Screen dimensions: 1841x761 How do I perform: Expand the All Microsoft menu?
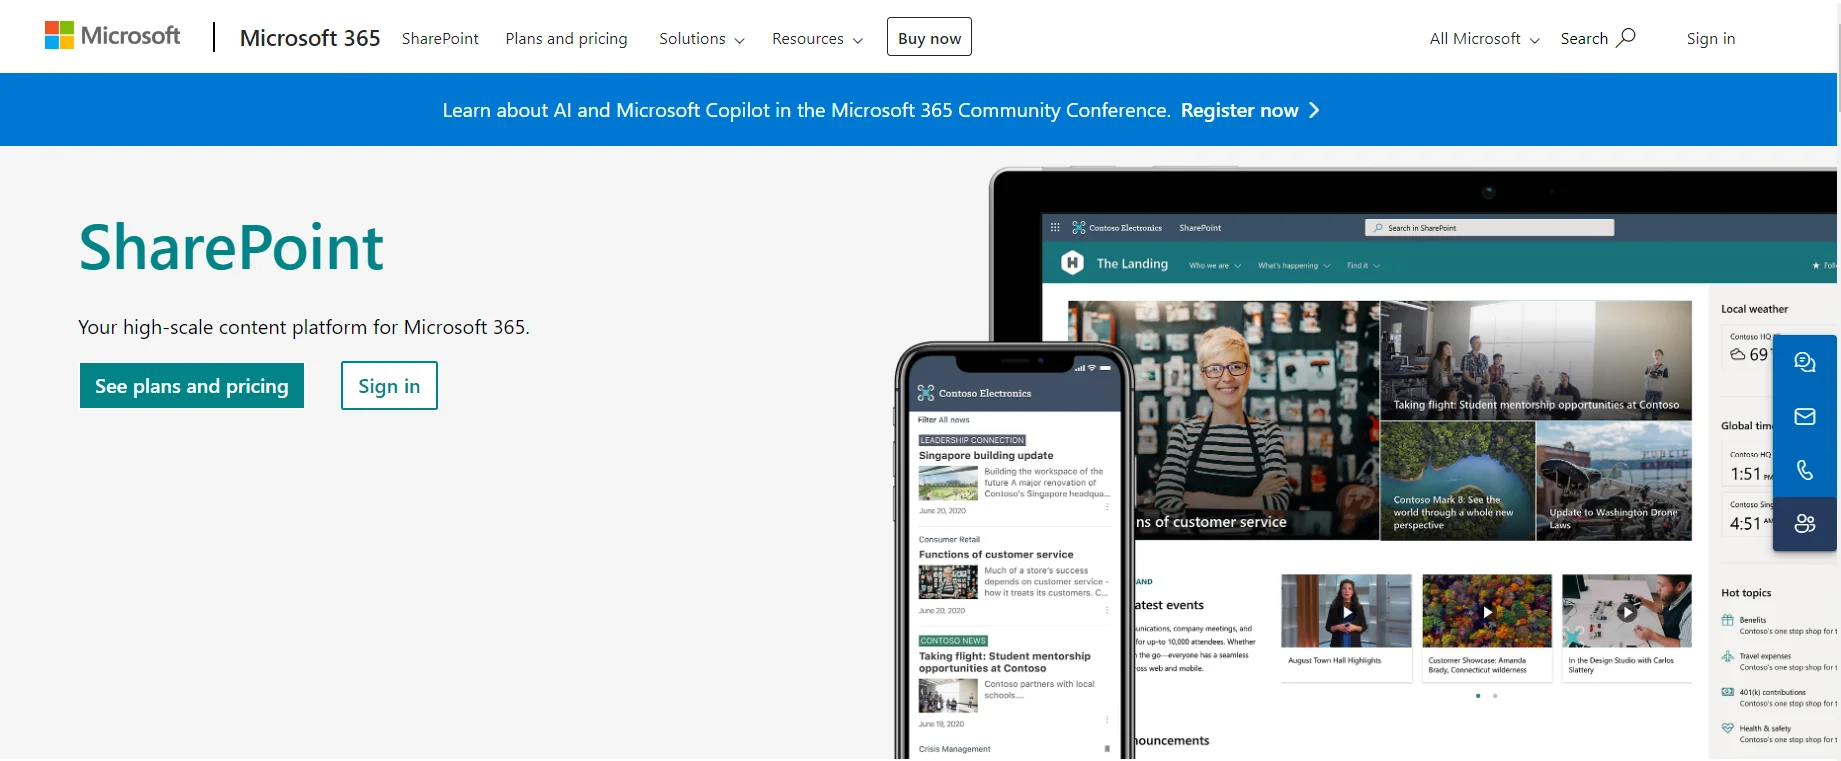coord(1484,38)
